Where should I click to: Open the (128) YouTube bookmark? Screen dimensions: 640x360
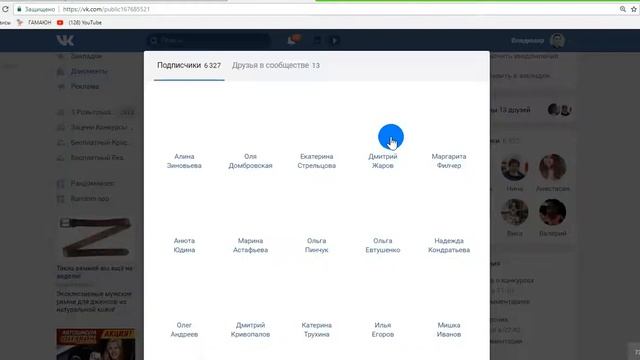[x=80, y=22]
